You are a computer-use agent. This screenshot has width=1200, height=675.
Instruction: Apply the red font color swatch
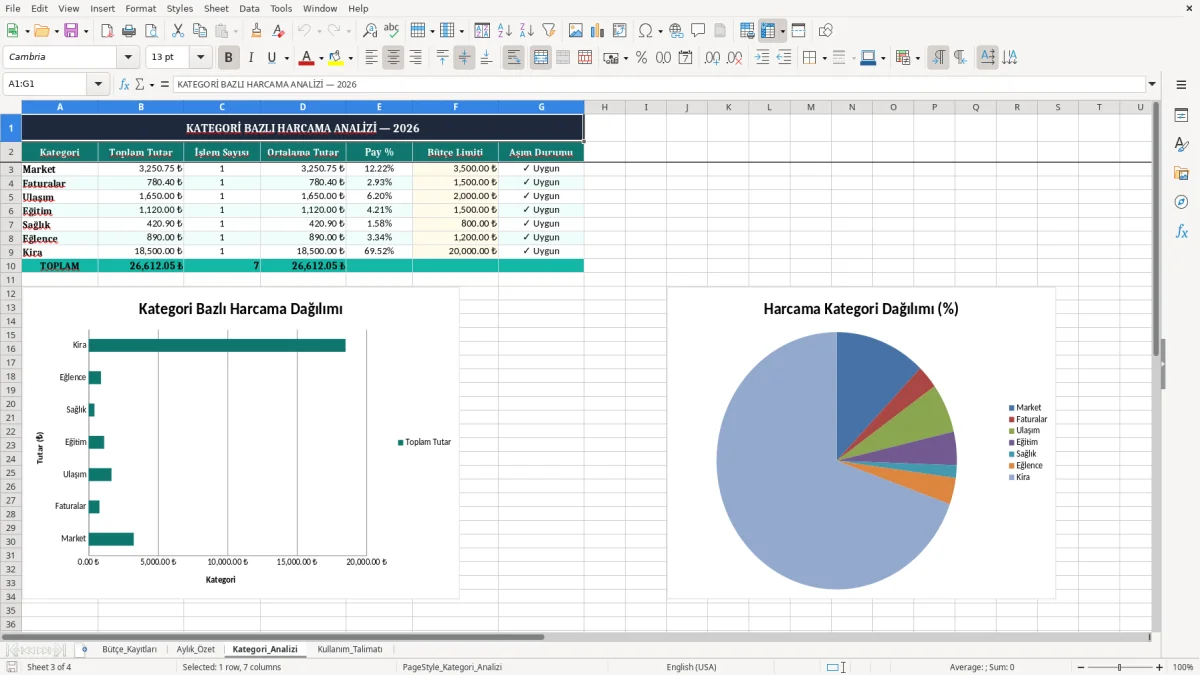(307, 58)
